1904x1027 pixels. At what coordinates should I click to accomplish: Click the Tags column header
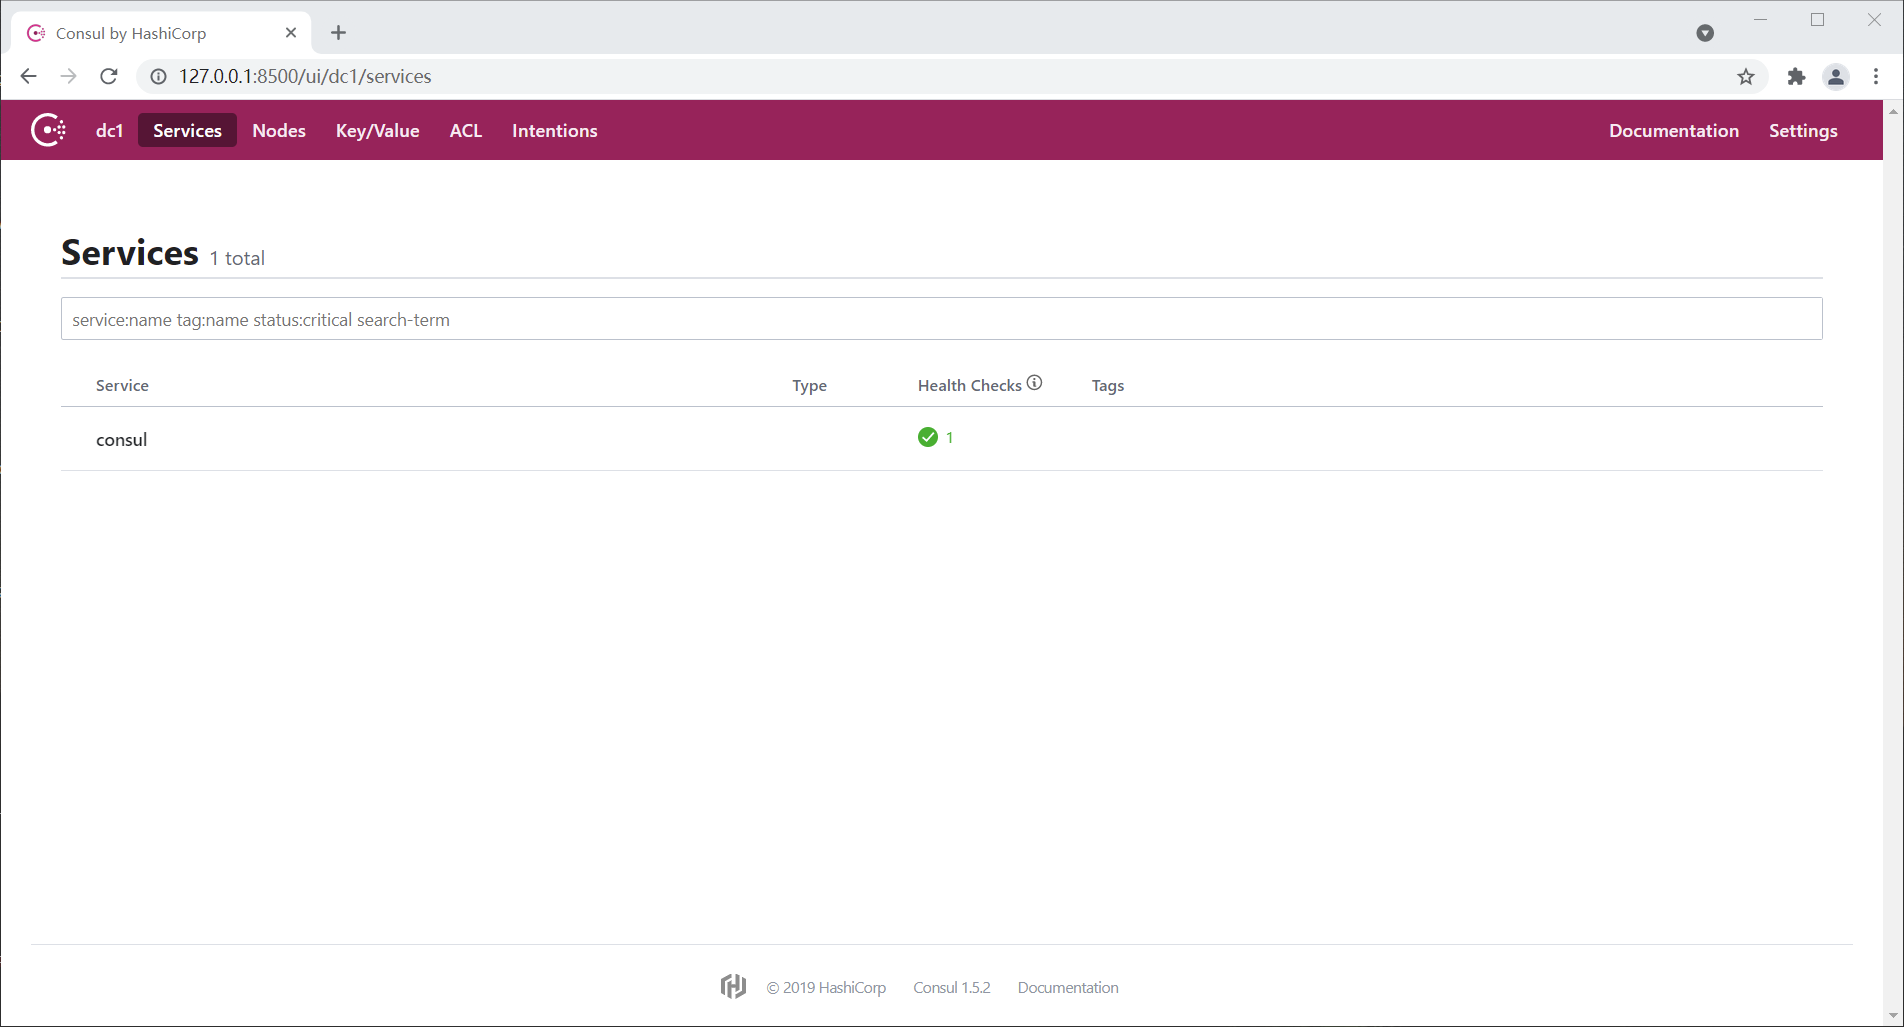1108,386
